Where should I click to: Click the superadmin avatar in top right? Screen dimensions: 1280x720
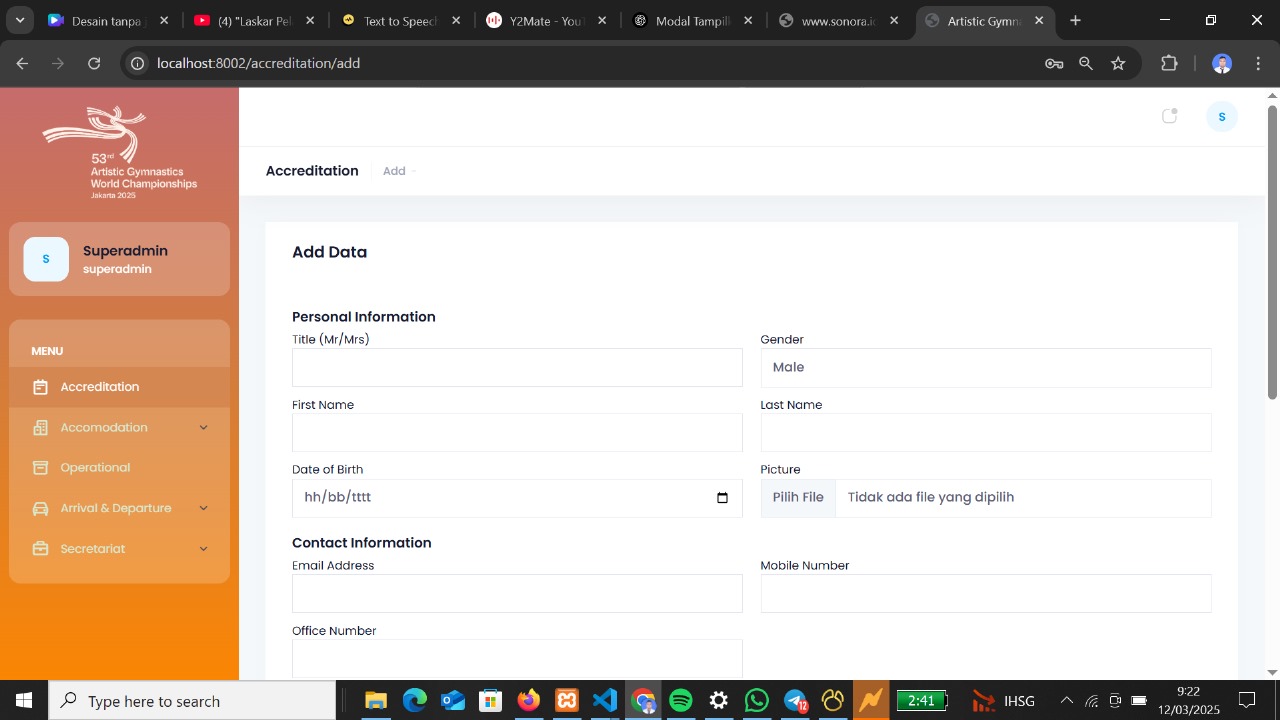(x=1221, y=117)
